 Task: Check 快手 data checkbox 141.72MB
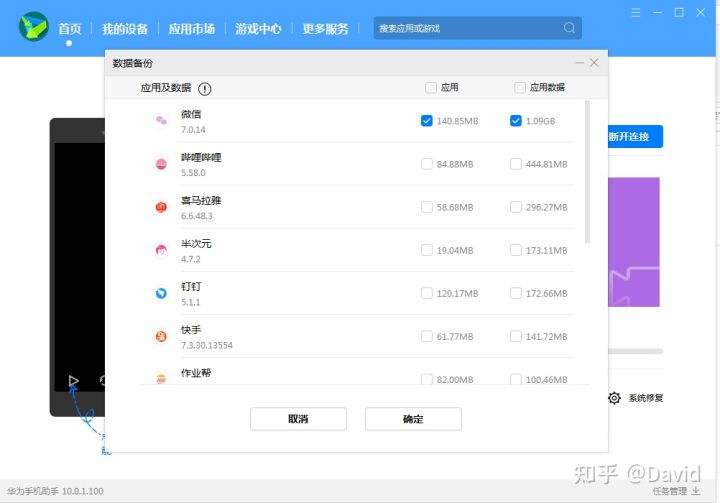click(516, 336)
